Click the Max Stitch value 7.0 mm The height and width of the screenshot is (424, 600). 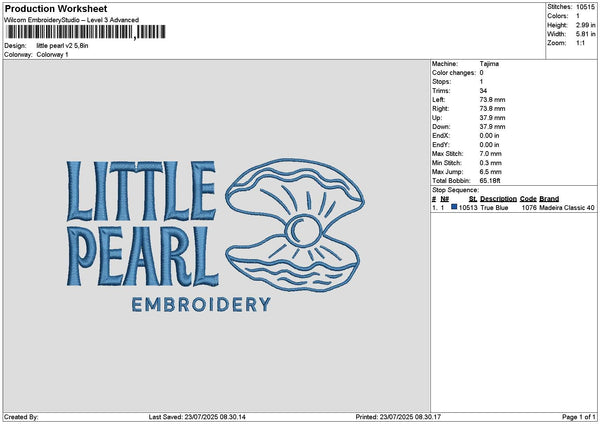(490, 154)
